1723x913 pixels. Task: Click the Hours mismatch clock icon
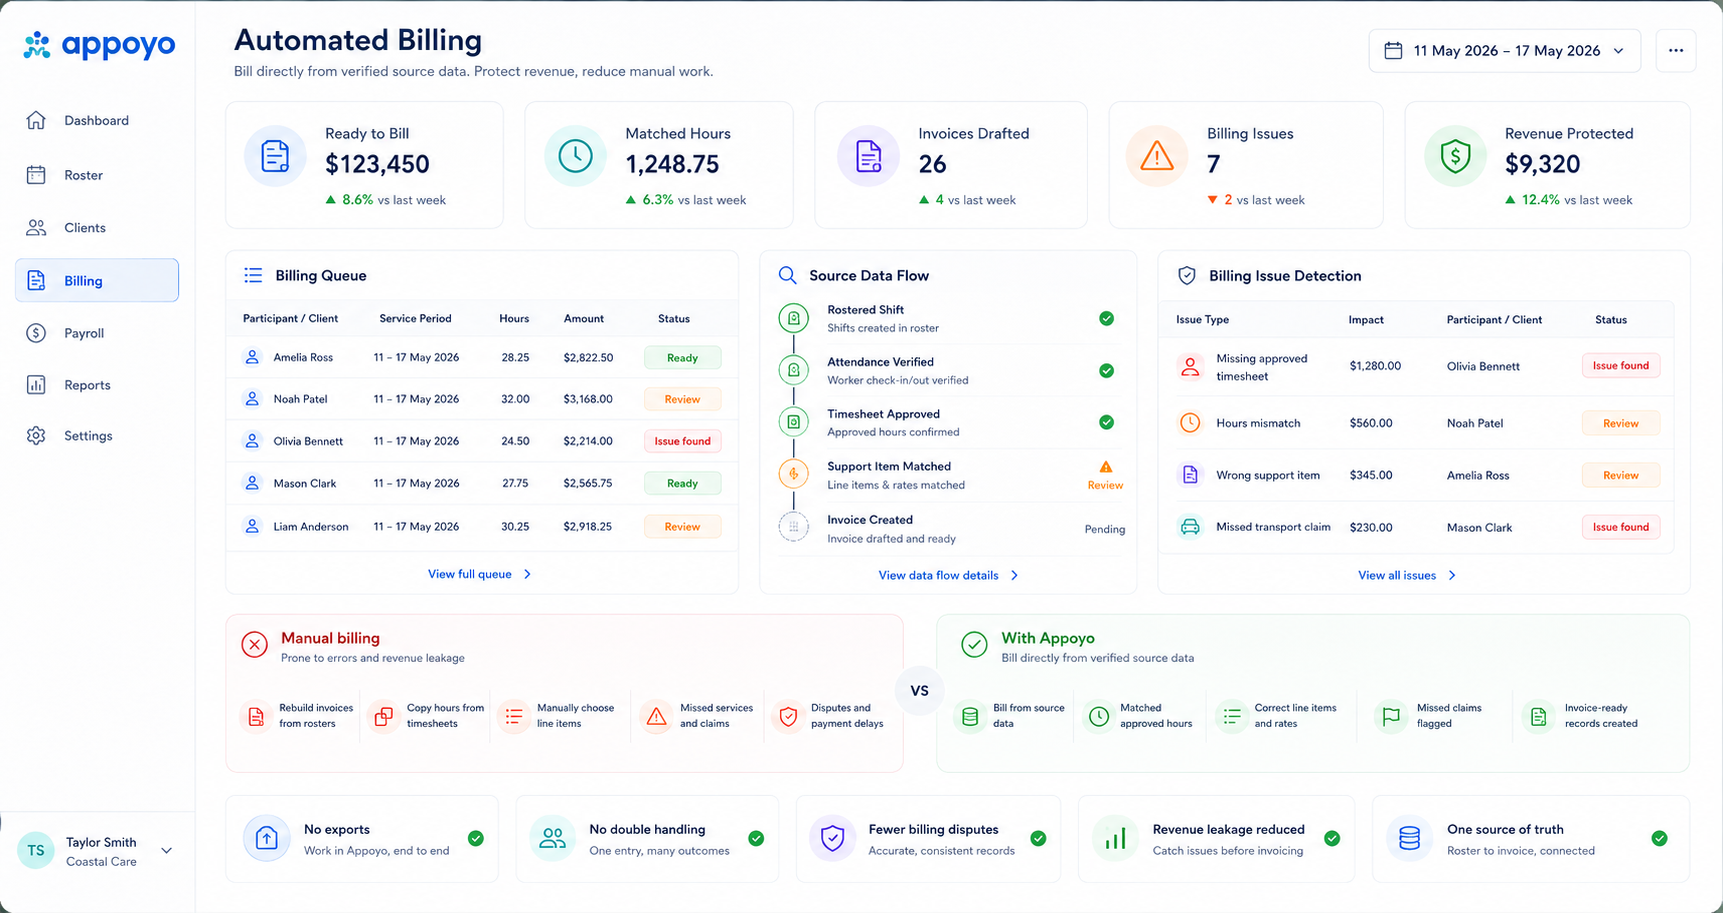click(1190, 423)
